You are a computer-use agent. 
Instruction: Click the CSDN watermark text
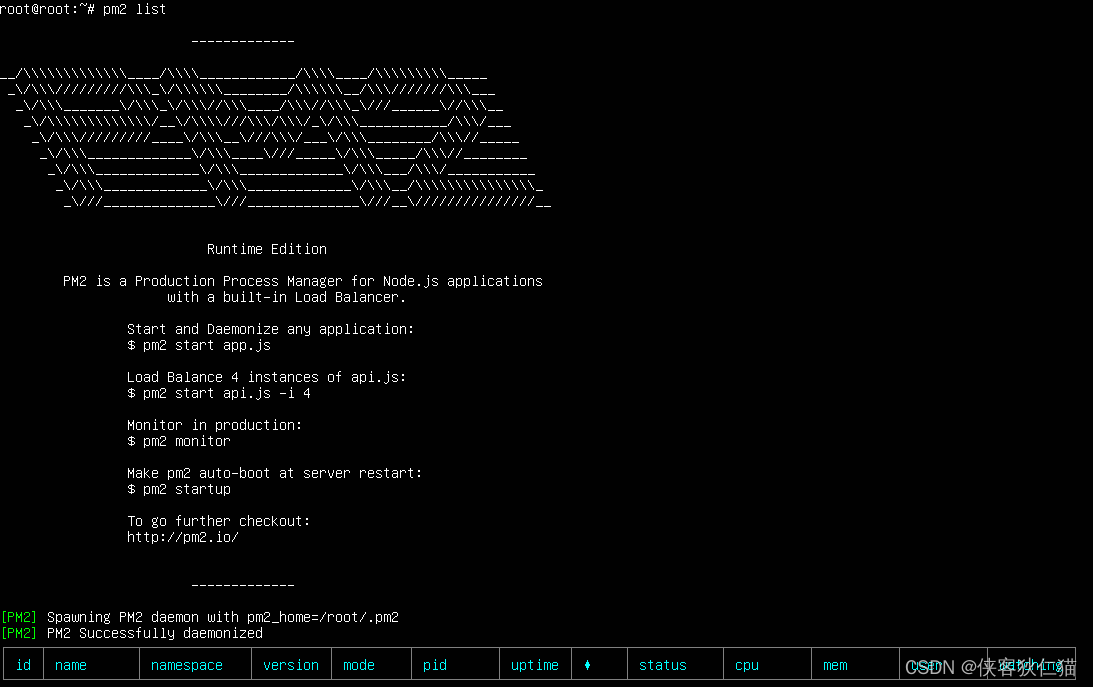990,666
